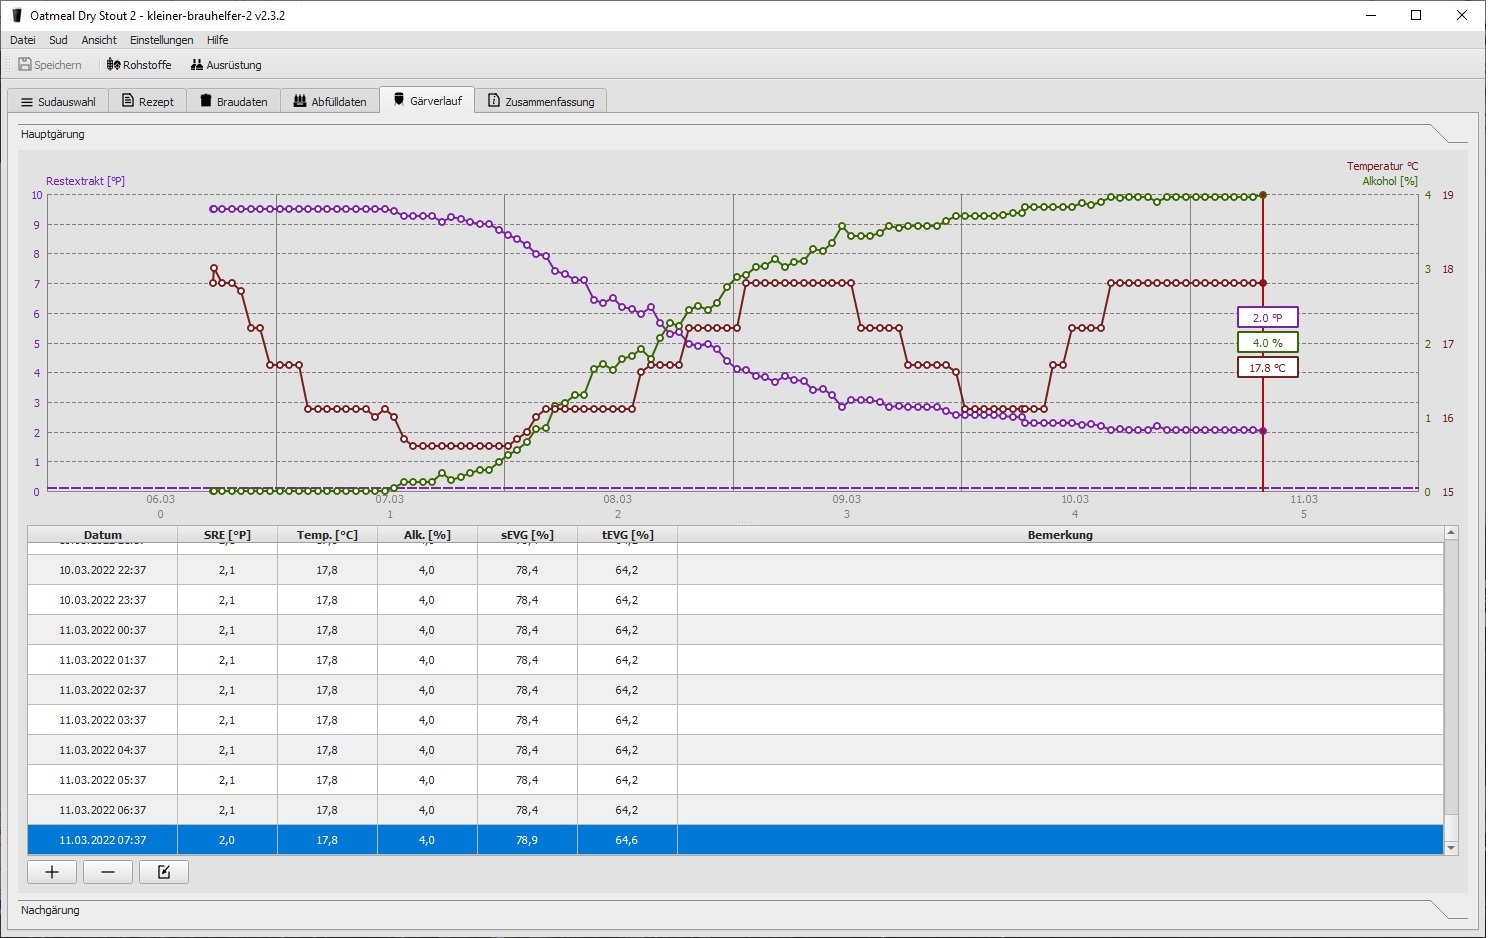This screenshot has width=1488, height=938.
Task: Click the plus icon to add measurement
Action: [x=52, y=872]
